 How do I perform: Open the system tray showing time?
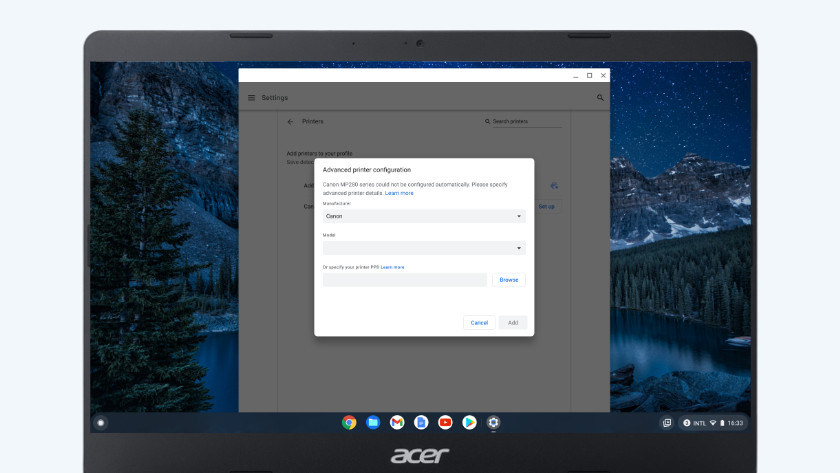coord(713,423)
